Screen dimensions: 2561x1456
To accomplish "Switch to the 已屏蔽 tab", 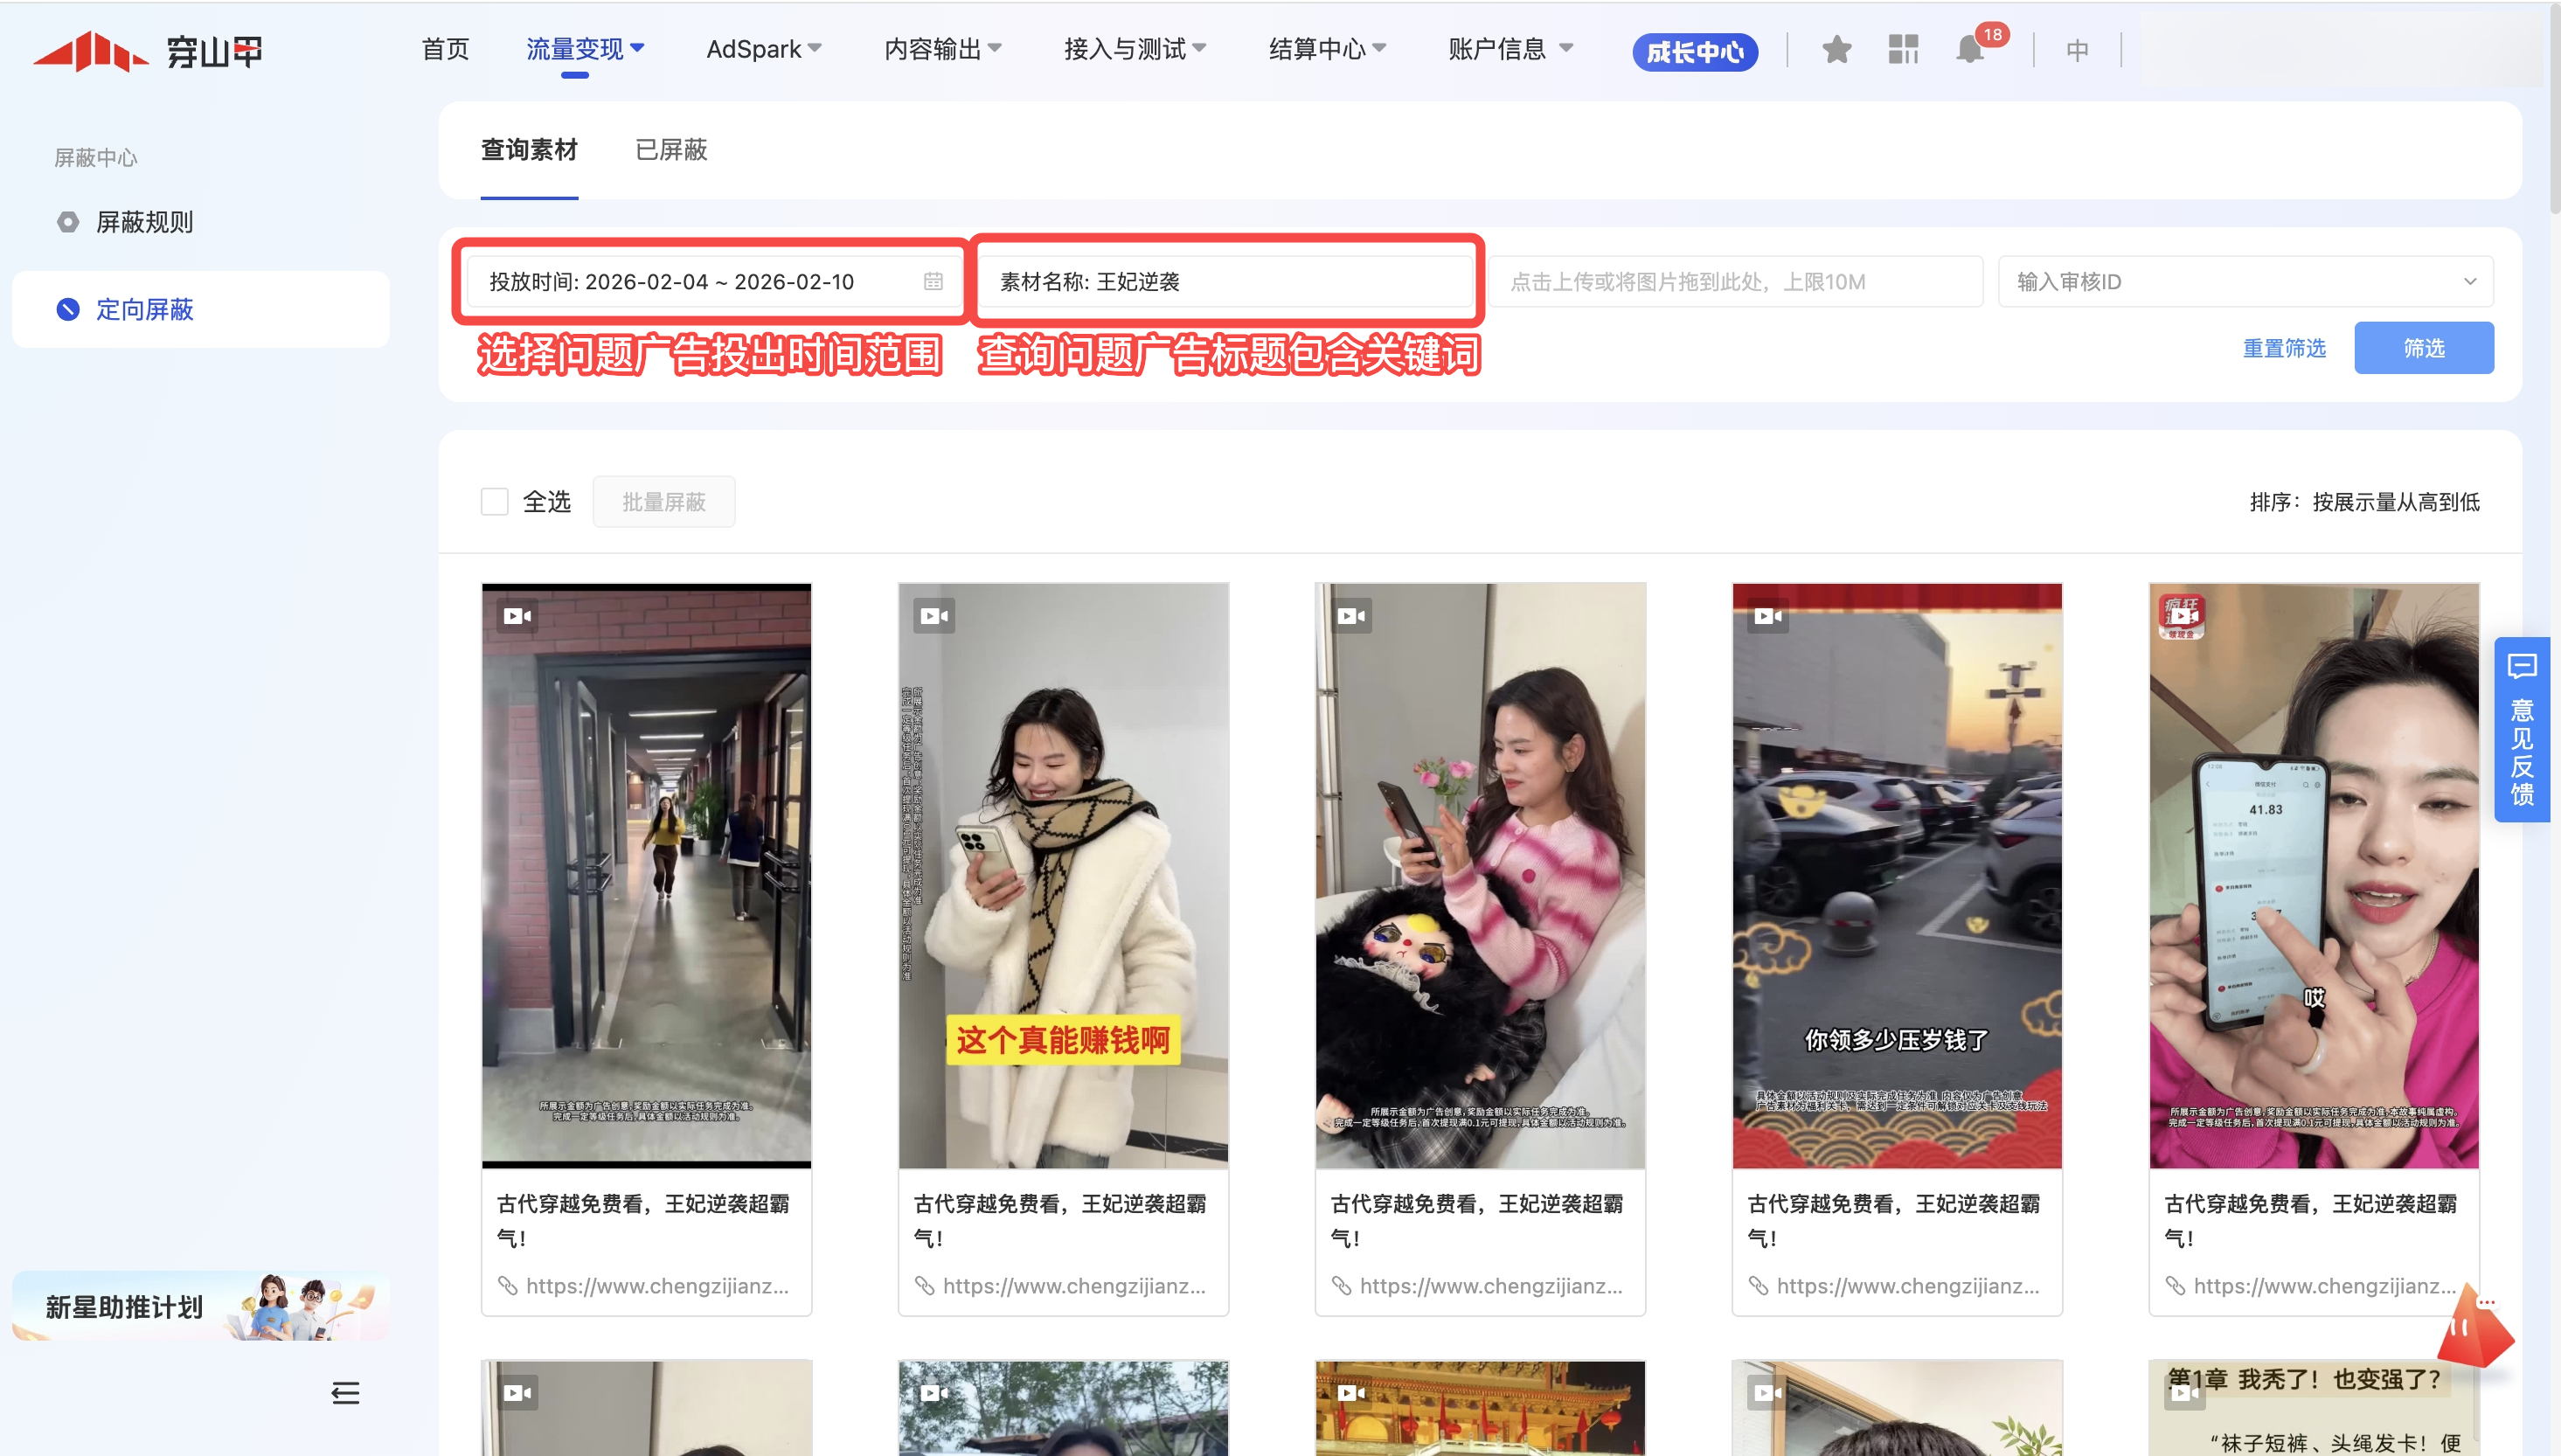I will pyautogui.click(x=671, y=150).
